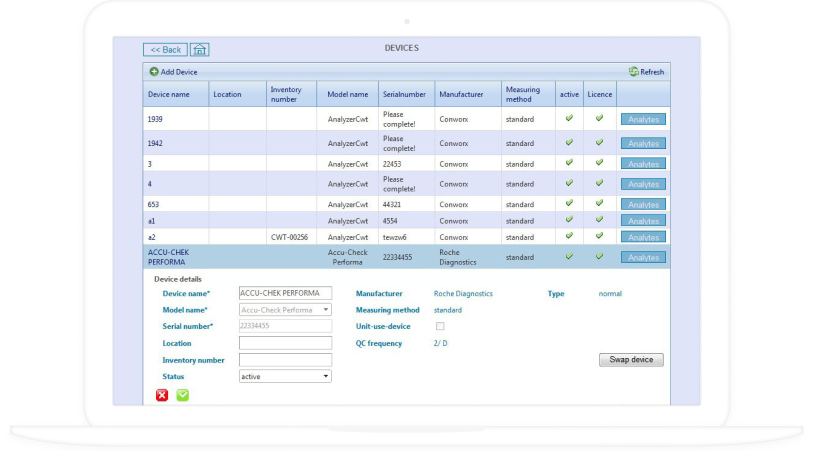Click licence checkmark for device 653

tap(599, 203)
